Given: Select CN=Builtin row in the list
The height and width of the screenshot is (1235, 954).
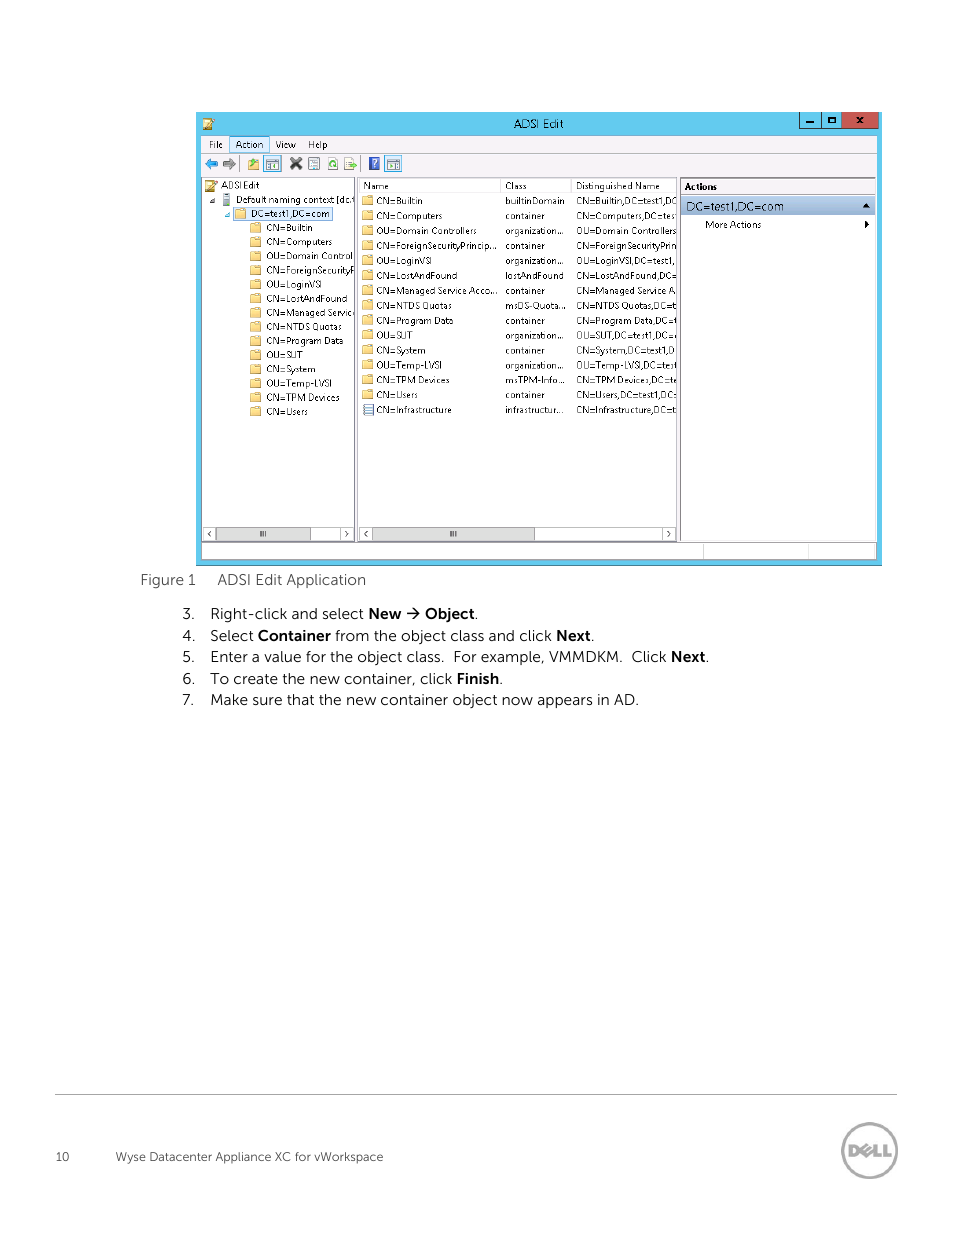Looking at the screenshot, I should (x=518, y=201).
